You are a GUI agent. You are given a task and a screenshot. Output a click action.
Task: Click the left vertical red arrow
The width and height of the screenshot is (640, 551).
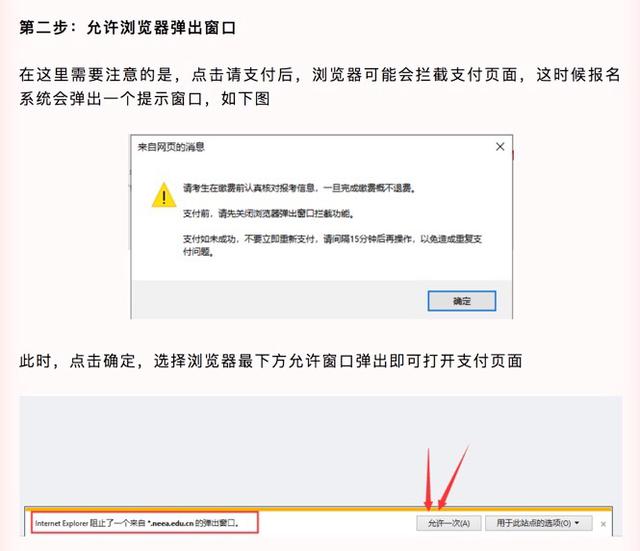coord(428,479)
